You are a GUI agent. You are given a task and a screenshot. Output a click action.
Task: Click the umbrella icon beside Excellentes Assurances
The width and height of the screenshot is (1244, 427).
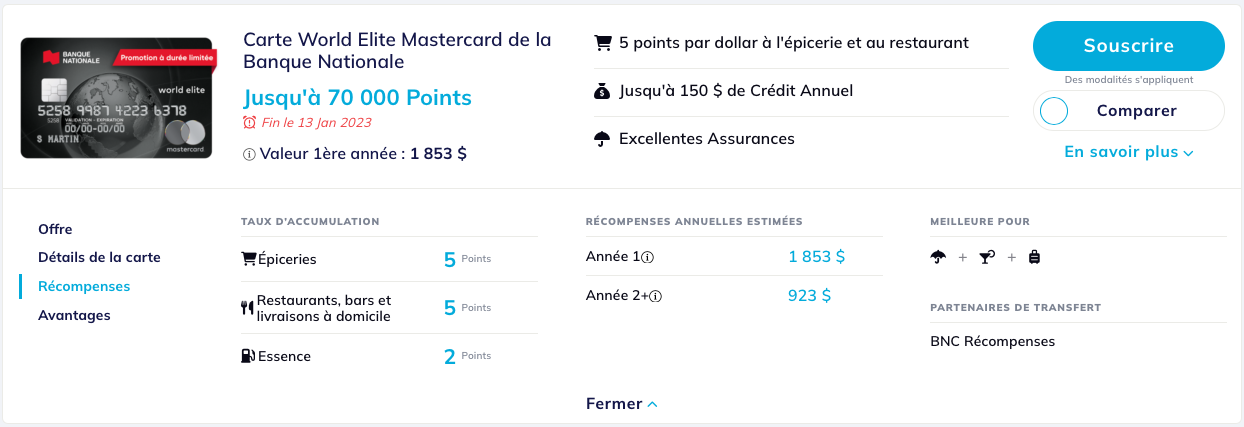602,139
